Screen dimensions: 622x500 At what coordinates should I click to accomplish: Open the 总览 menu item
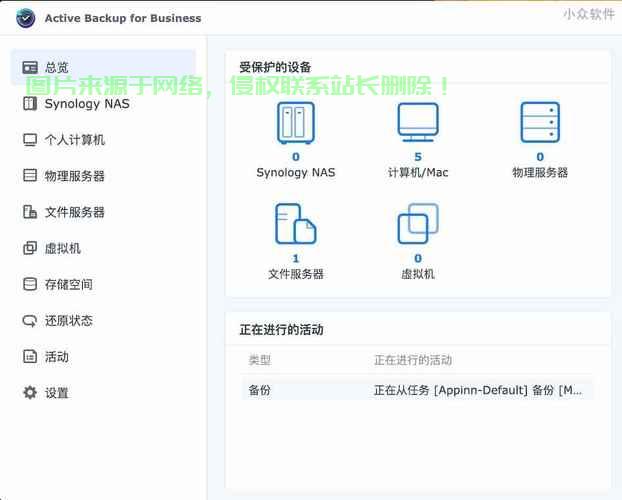103,67
